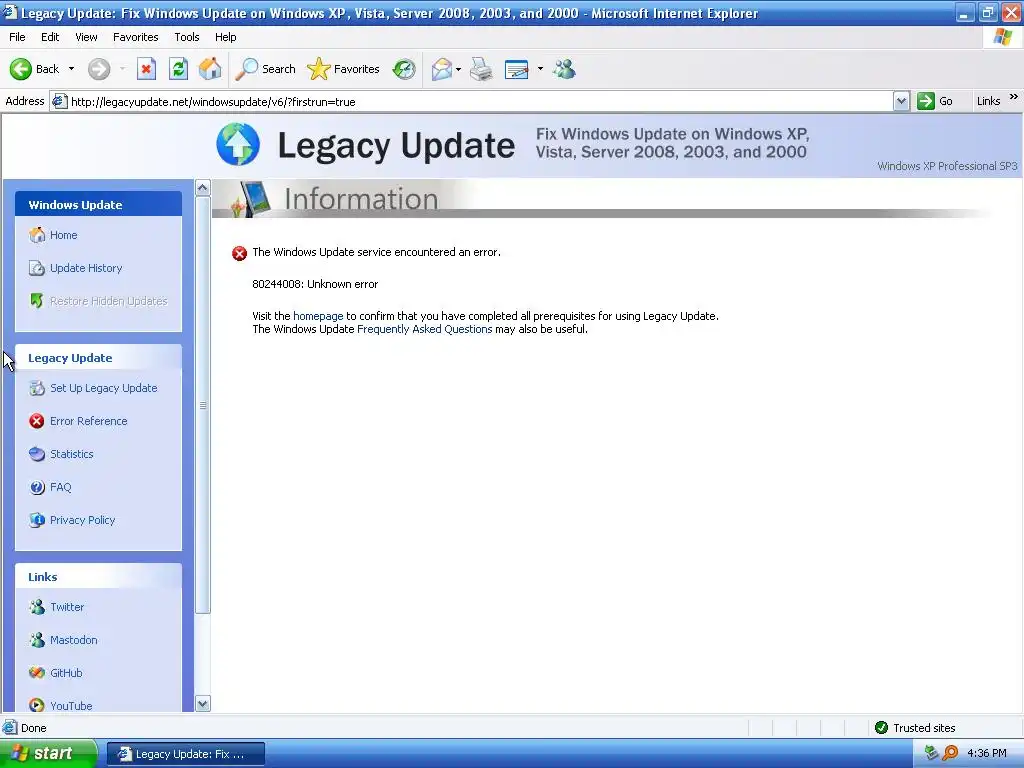The height and width of the screenshot is (768, 1024).
Task: Click the Trusted sites status indicator
Action: (915, 728)
